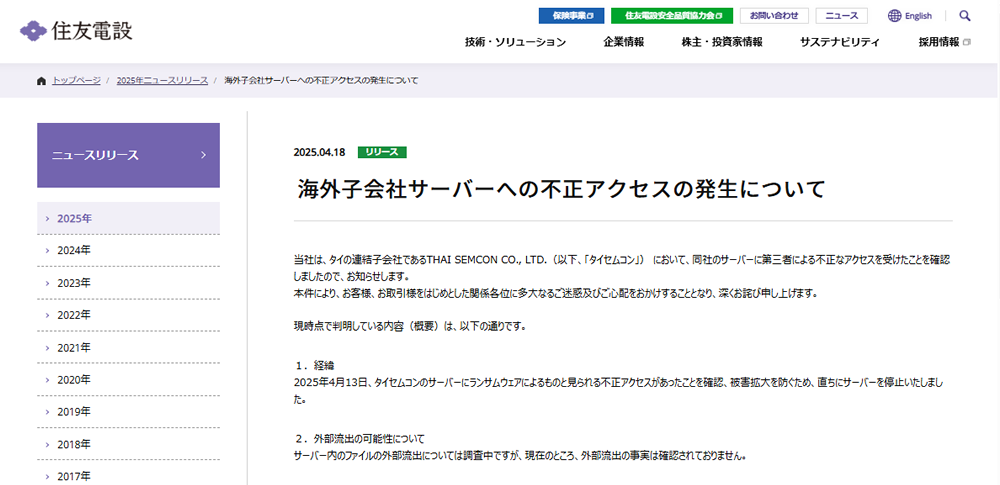Viewport: 1000px width, 485px height.
Task: Select 2018年 in sidebar
Action: click(128, 444)
